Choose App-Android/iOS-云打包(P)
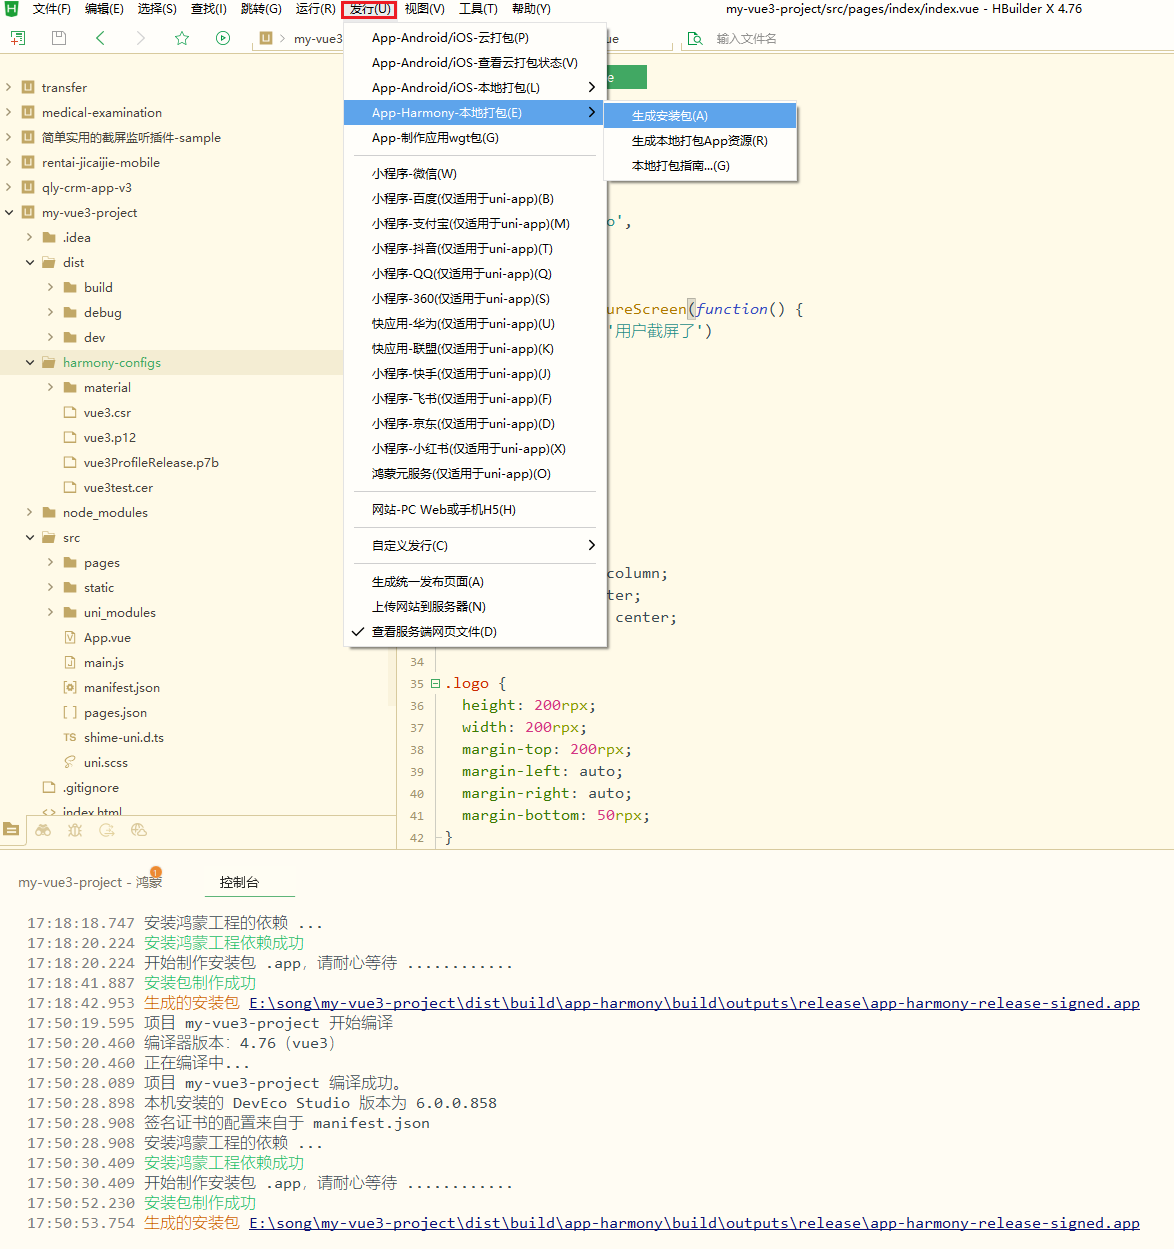Viewport: 1174px width, 1249px height. [x=475, y=38]
